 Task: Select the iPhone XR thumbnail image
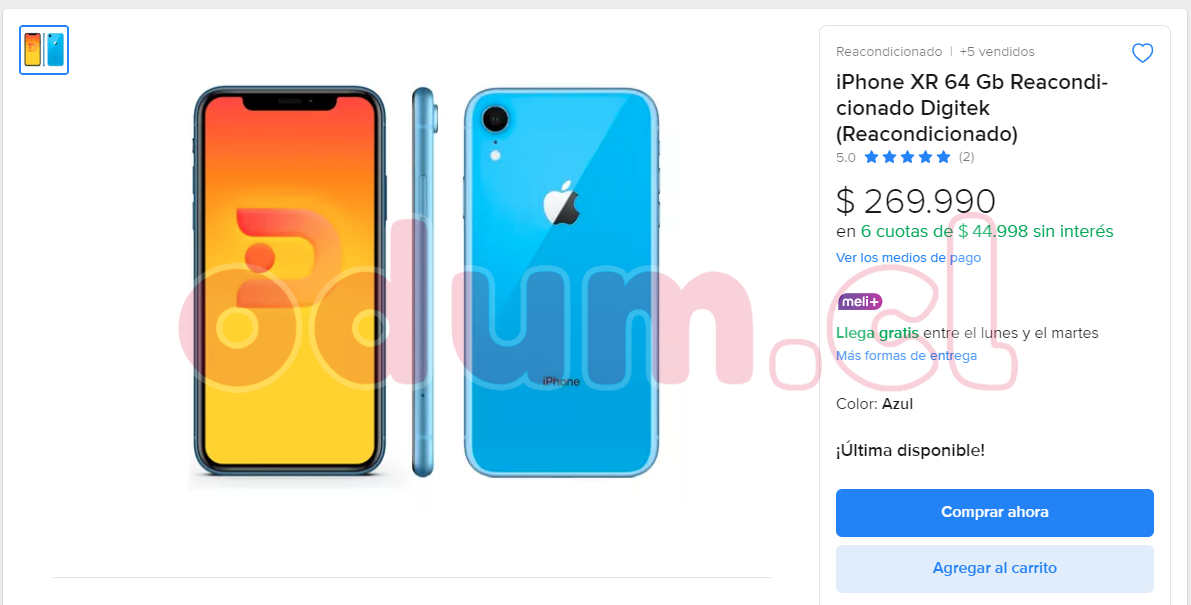44,50
